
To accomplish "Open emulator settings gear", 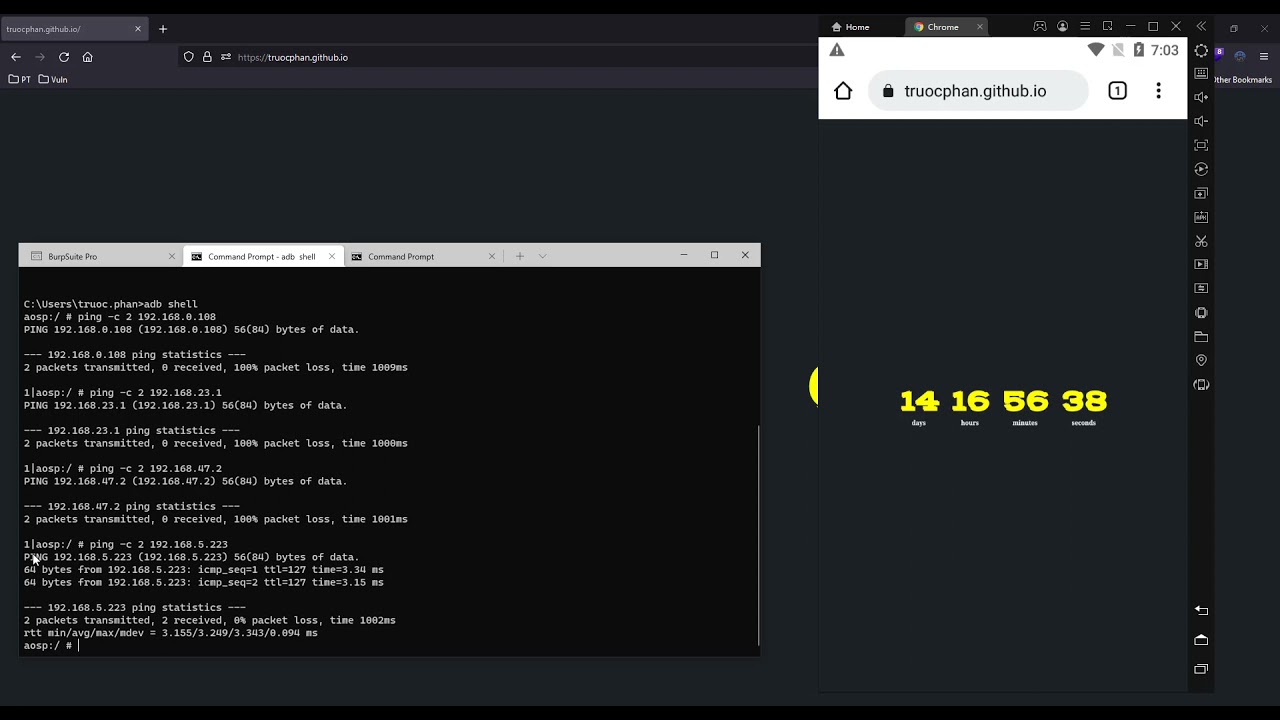I will pyautogui.click(x=1201, y=50).
